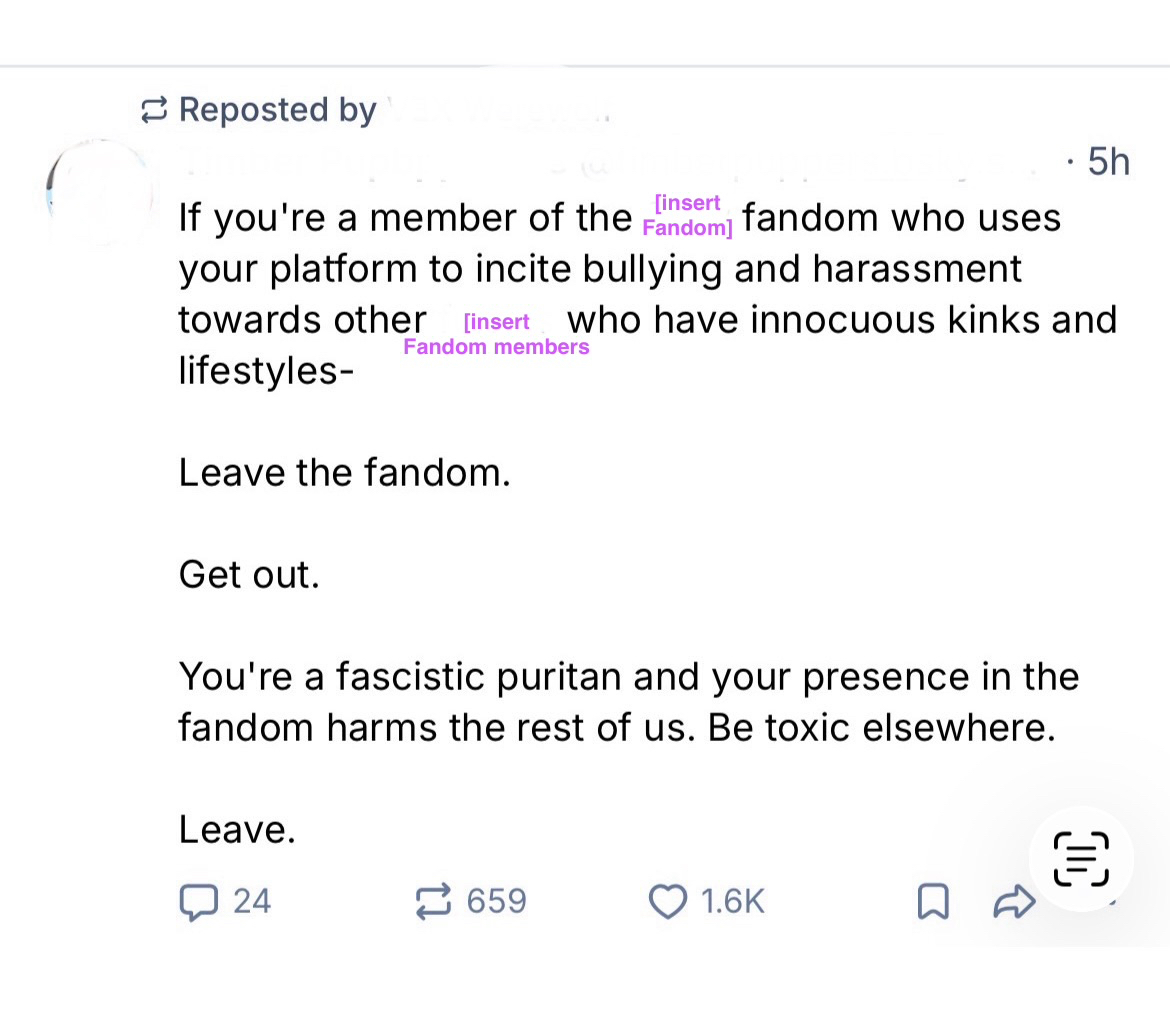Tap the share arrow icon
Viewport: 1170px width, 1023px height.
1012,902
